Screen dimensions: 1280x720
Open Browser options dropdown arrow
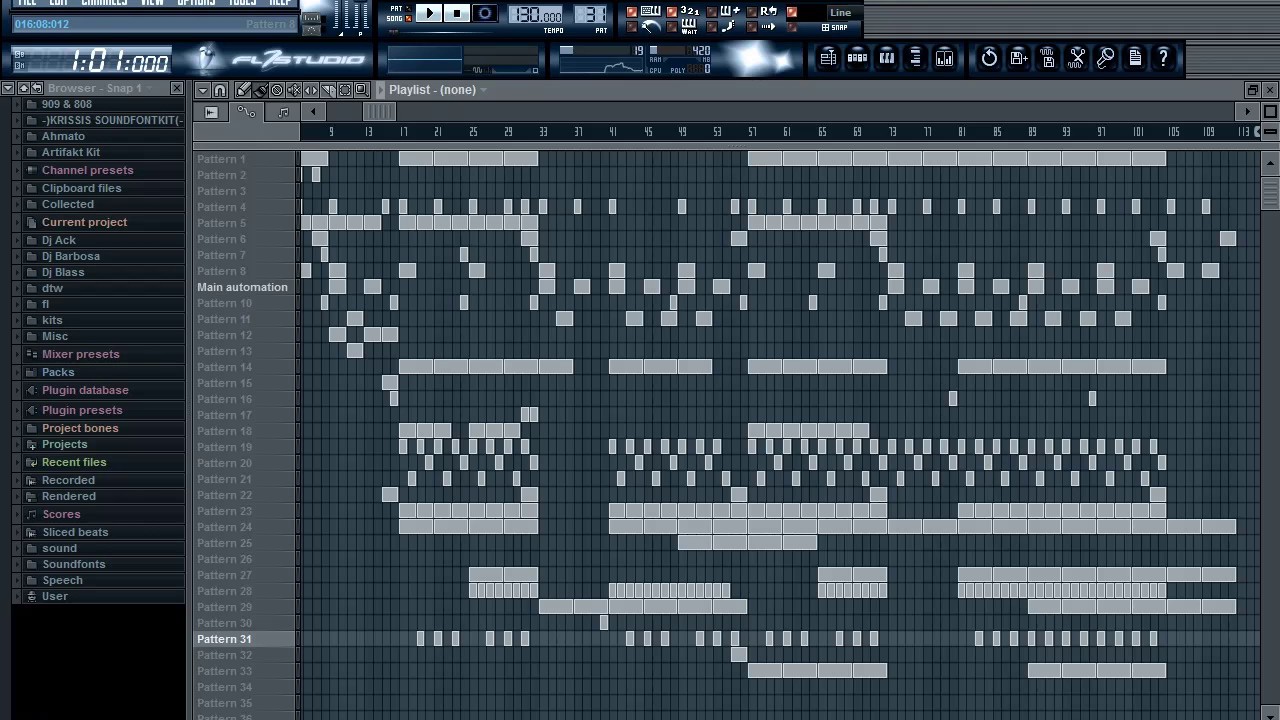point(7,88)
